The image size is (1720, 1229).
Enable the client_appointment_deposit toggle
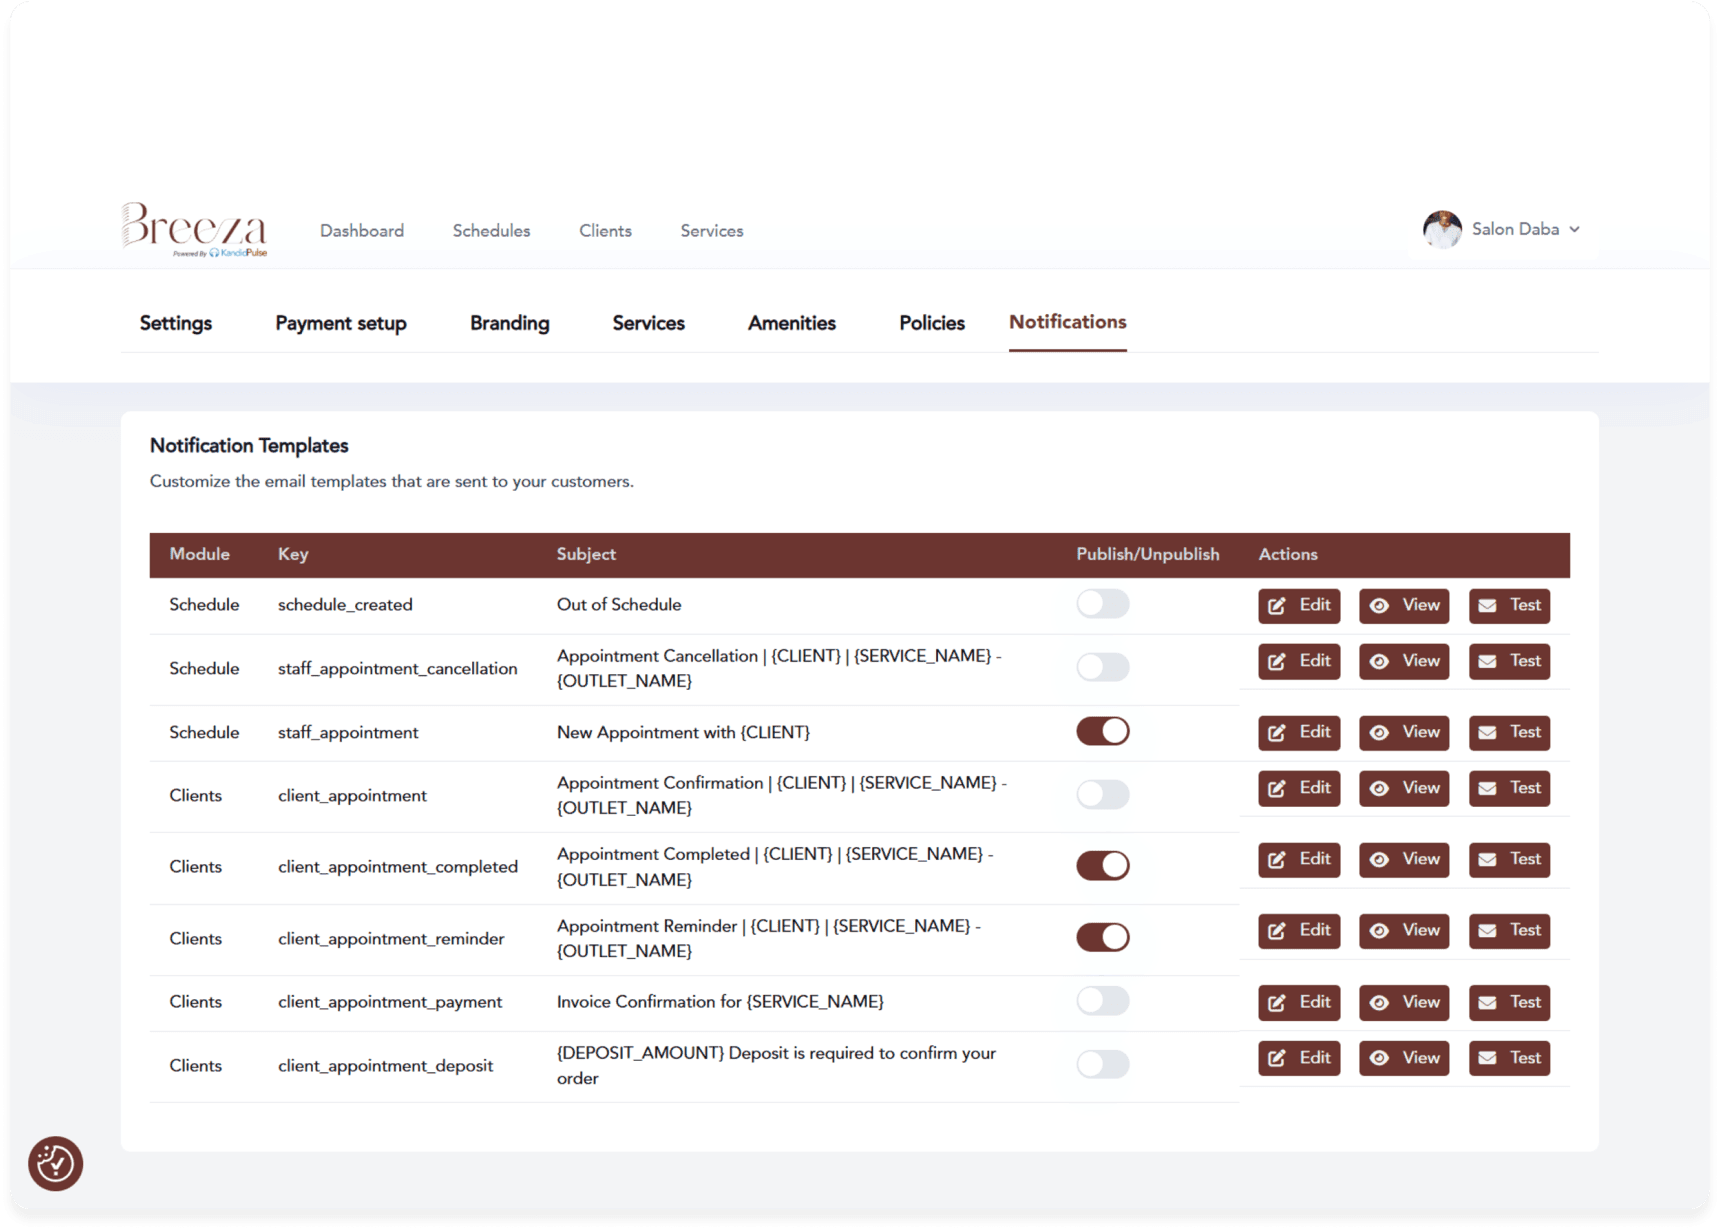tap(1103, 1064)
